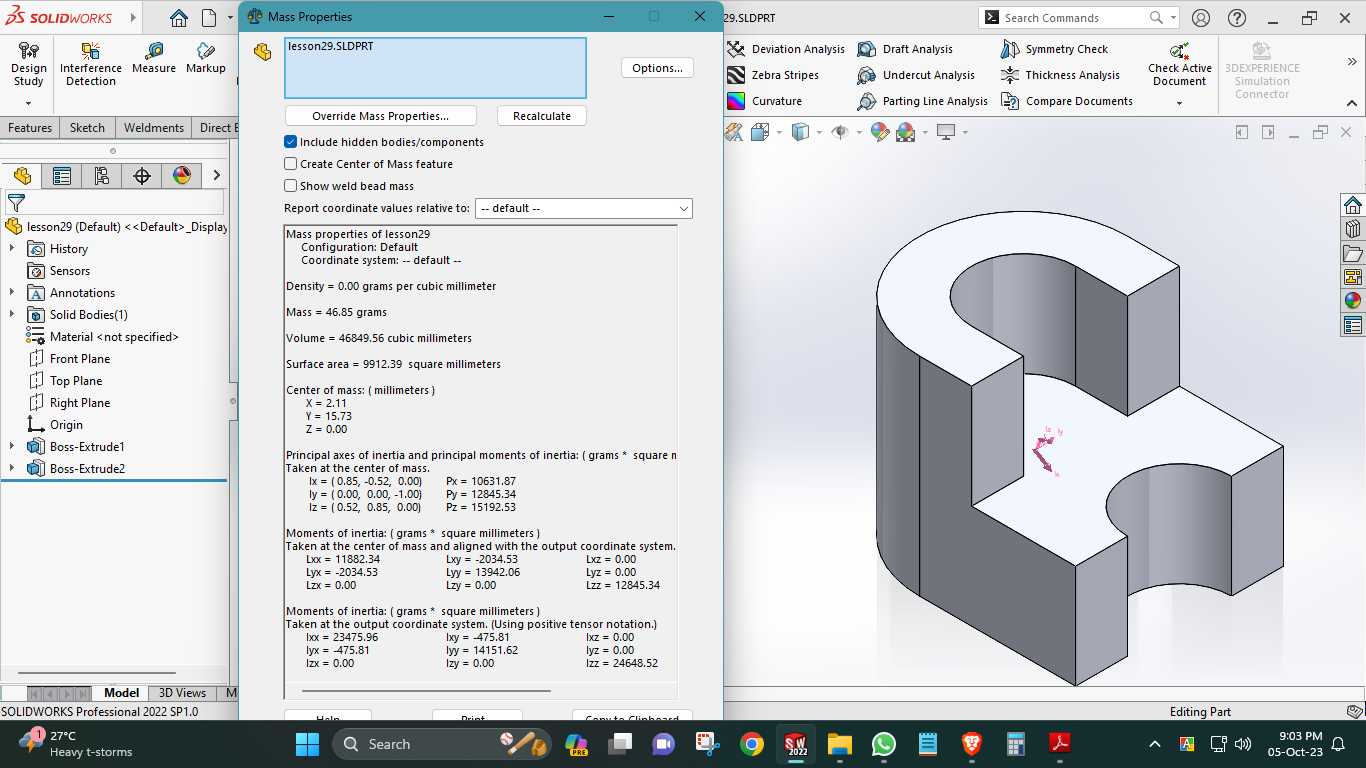Open coordinate system default dropdown
Viewport: 1366px width, 768px height.
(584, 208)
